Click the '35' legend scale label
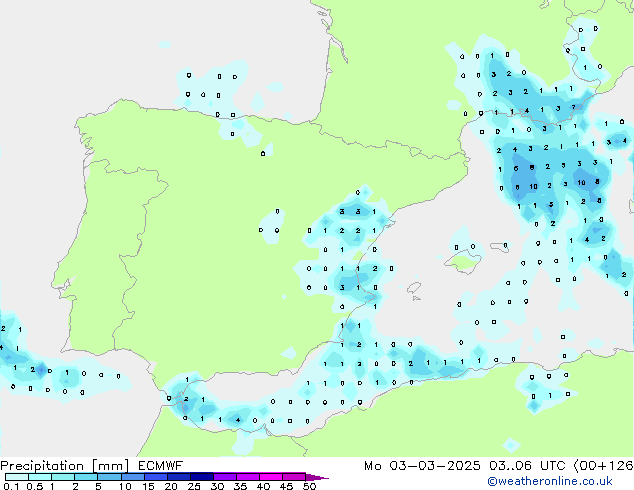The width and height of the screenshot is (634, 490). (x=240, y=486)
